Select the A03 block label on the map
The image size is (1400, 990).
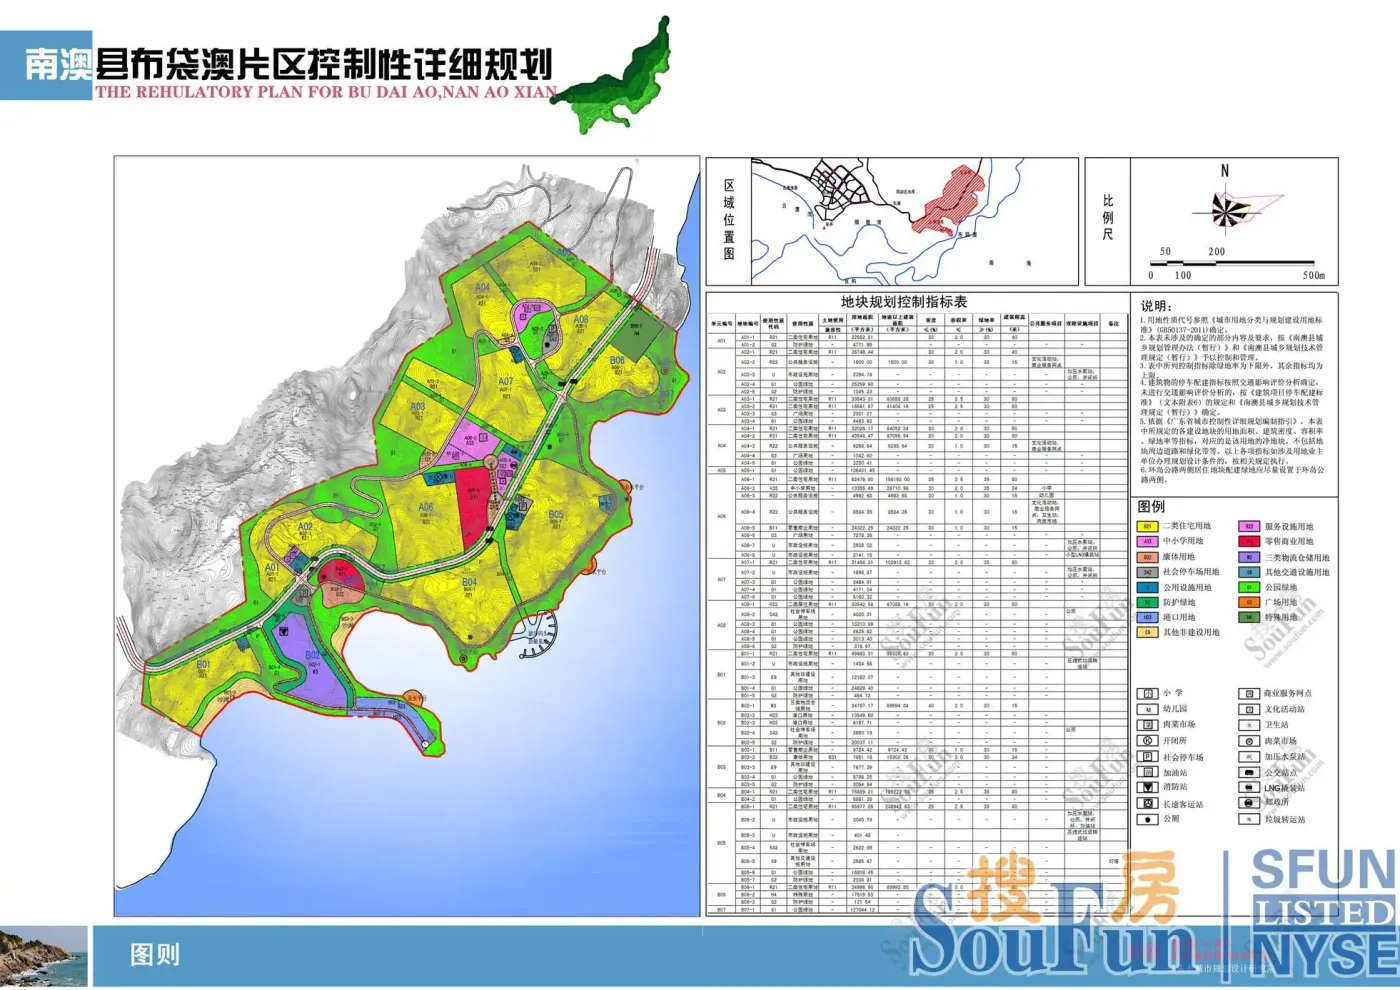(417, 407)
